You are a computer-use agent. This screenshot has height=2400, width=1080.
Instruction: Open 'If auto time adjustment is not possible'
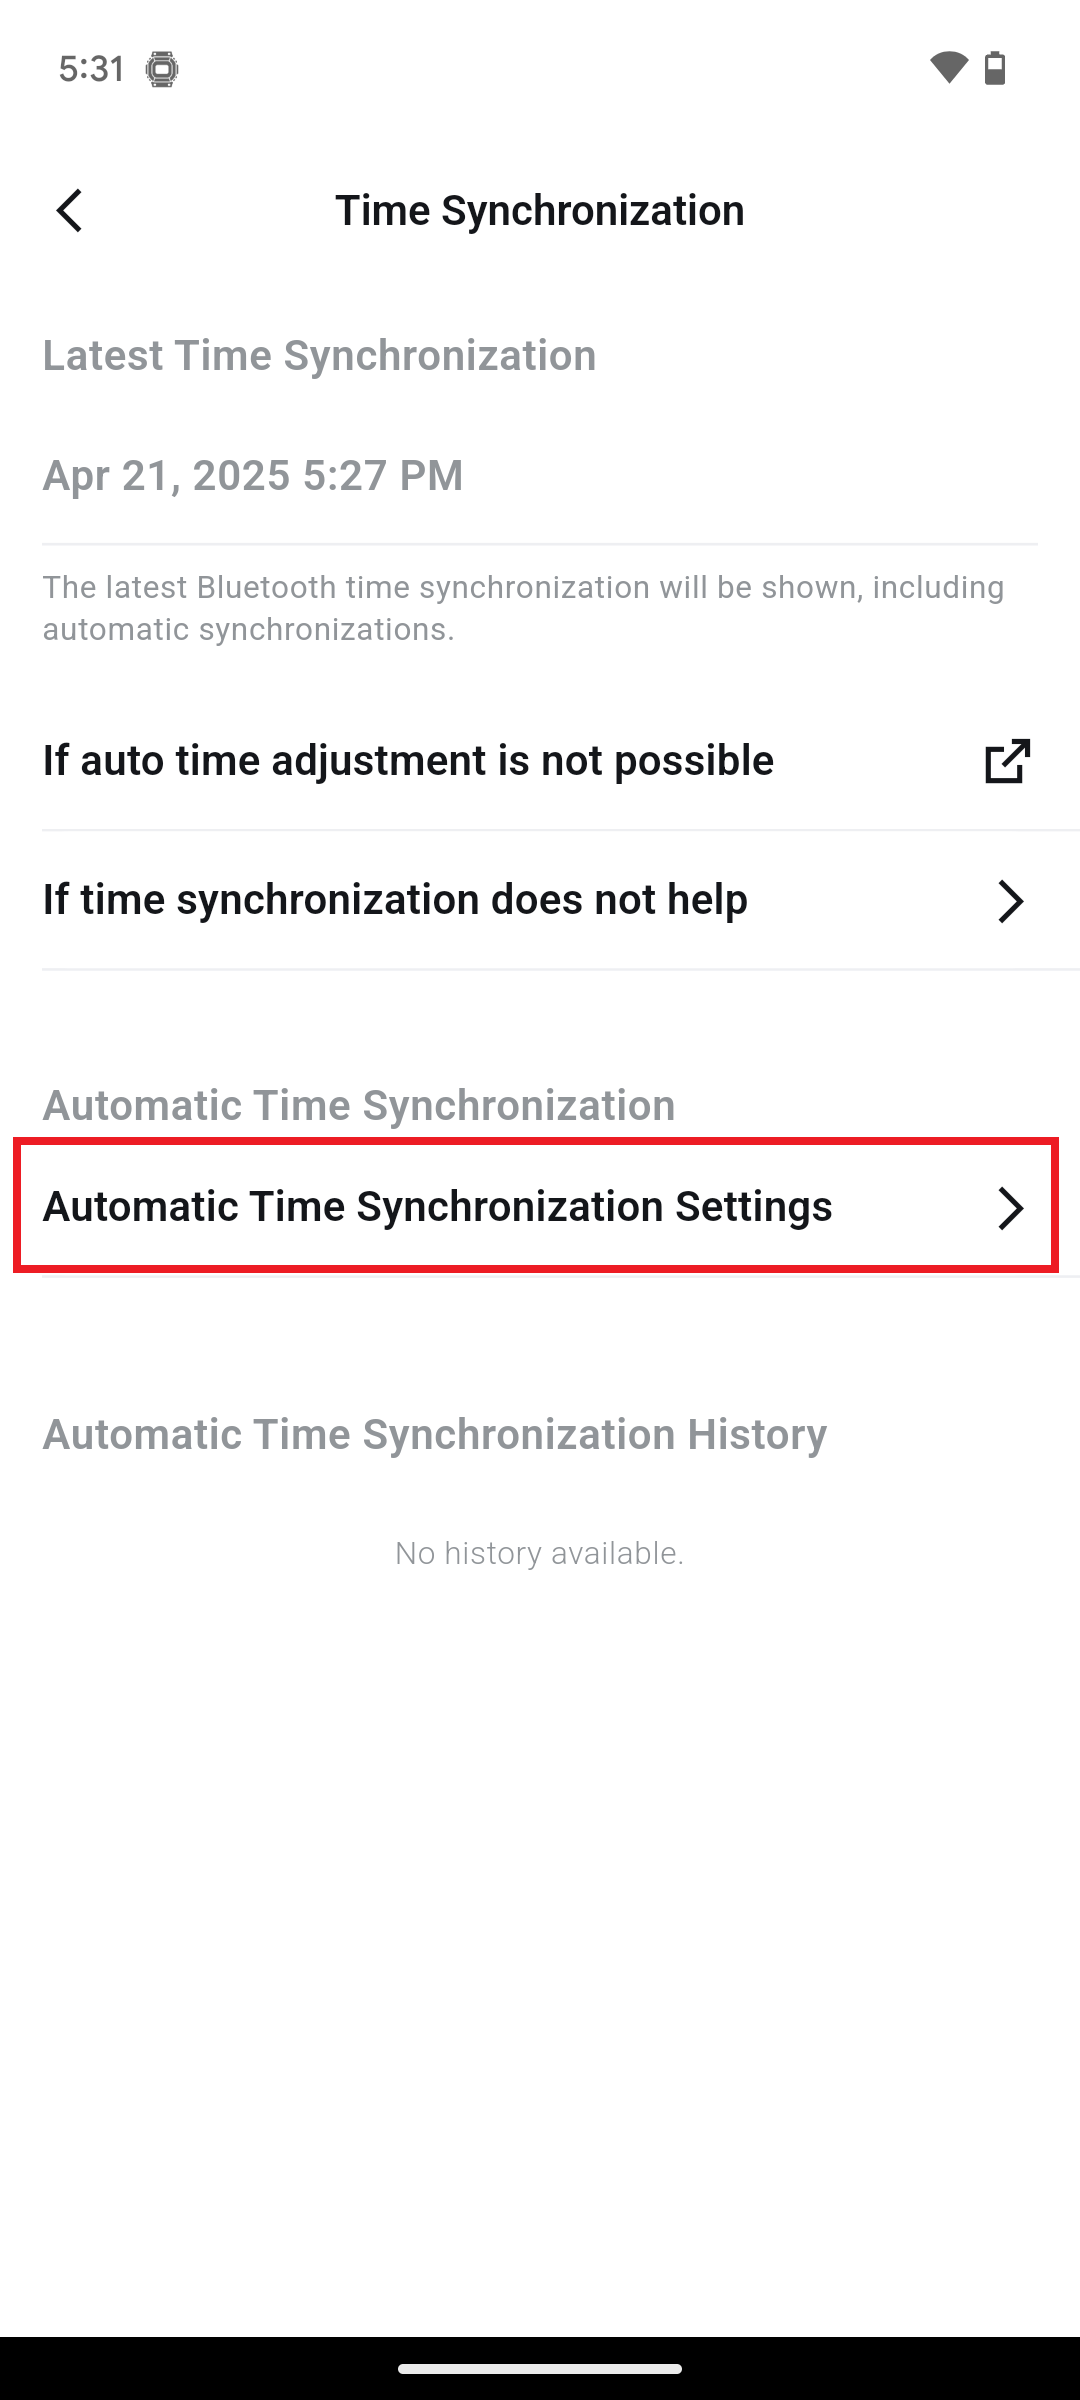pyautogui.click(x=408, y=761)
